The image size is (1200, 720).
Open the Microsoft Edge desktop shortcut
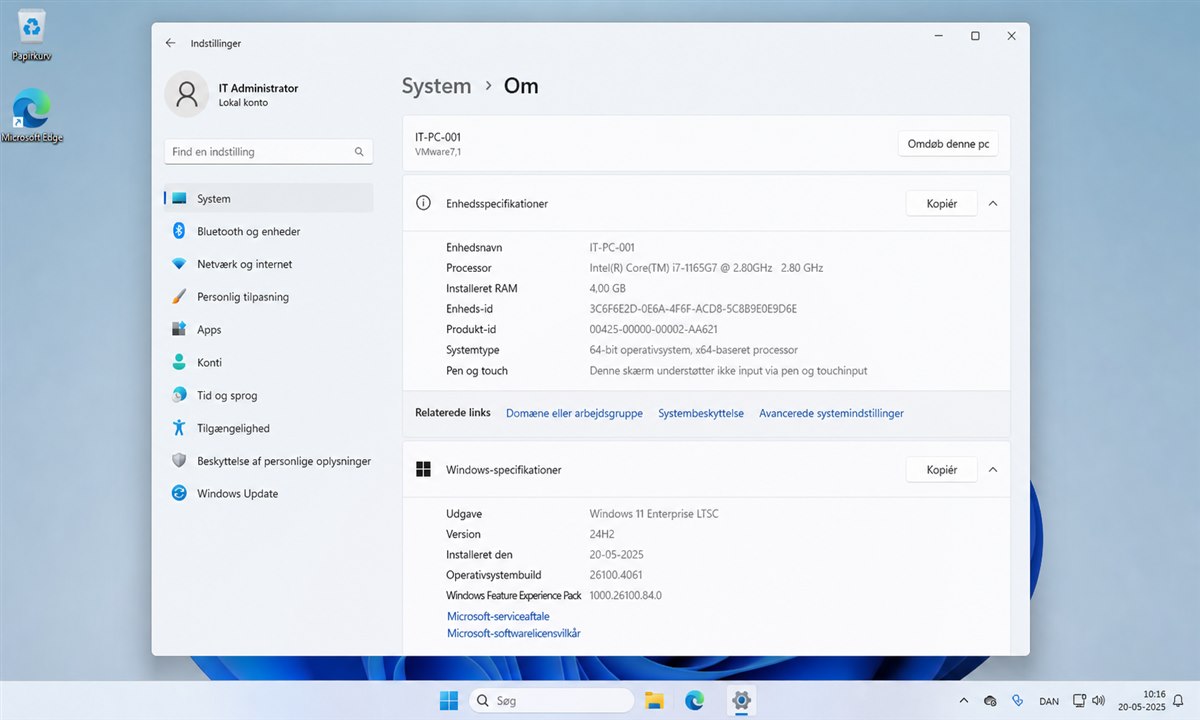point(32,116)
